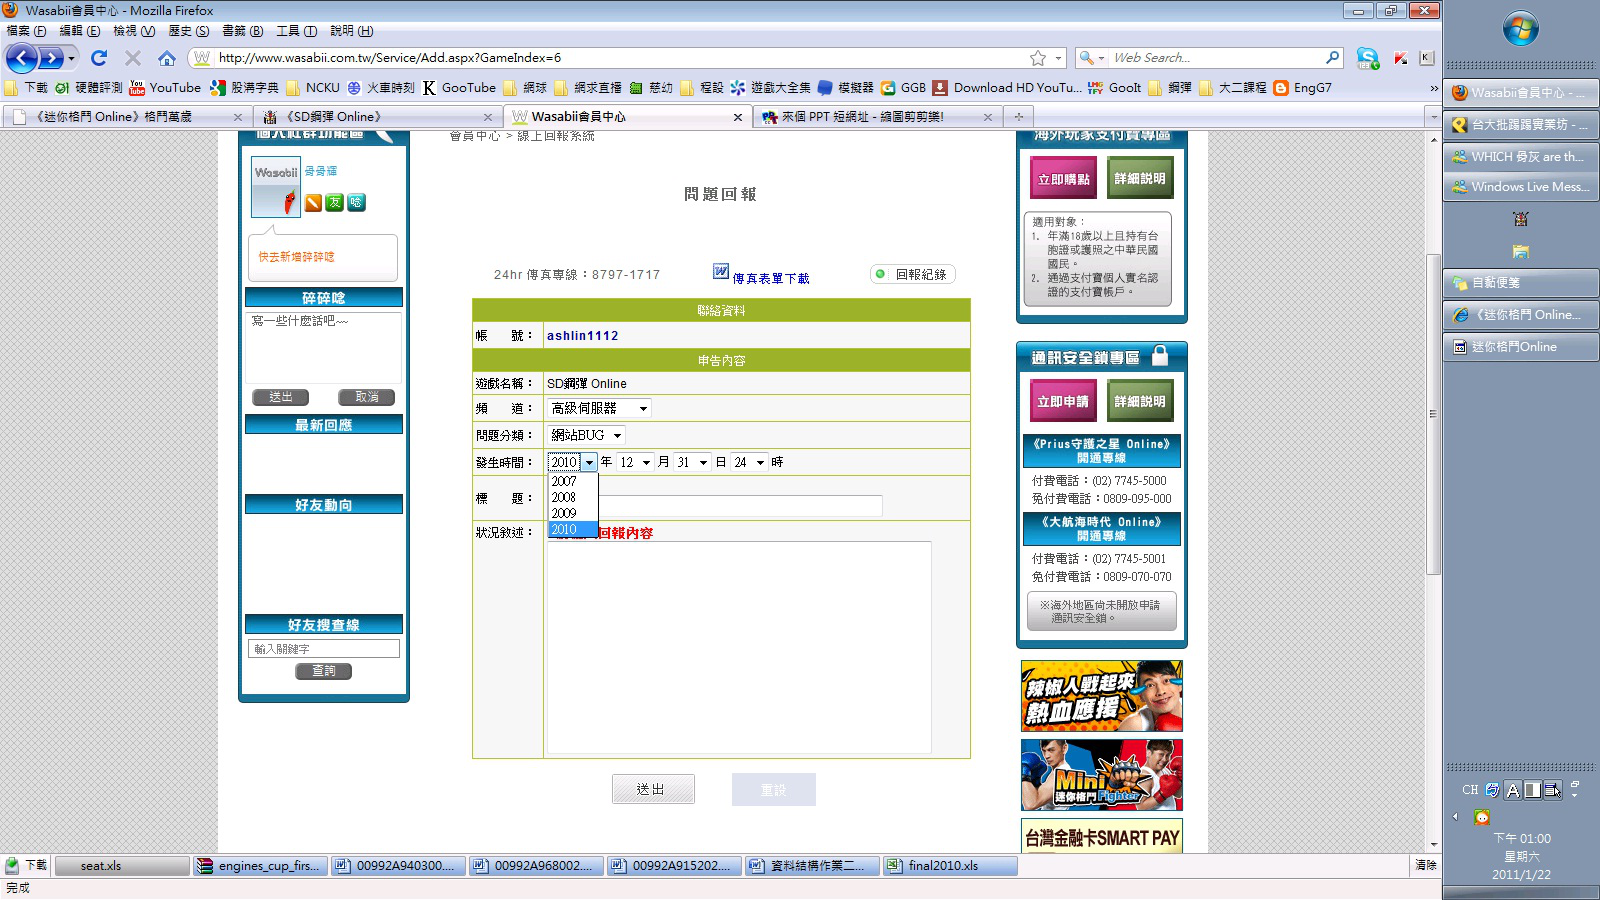This screenshot has width=1600, height=900.
Task: Click the orange pencil edit icon in profile
Action: pyautogui.click(x=313, y=203)
